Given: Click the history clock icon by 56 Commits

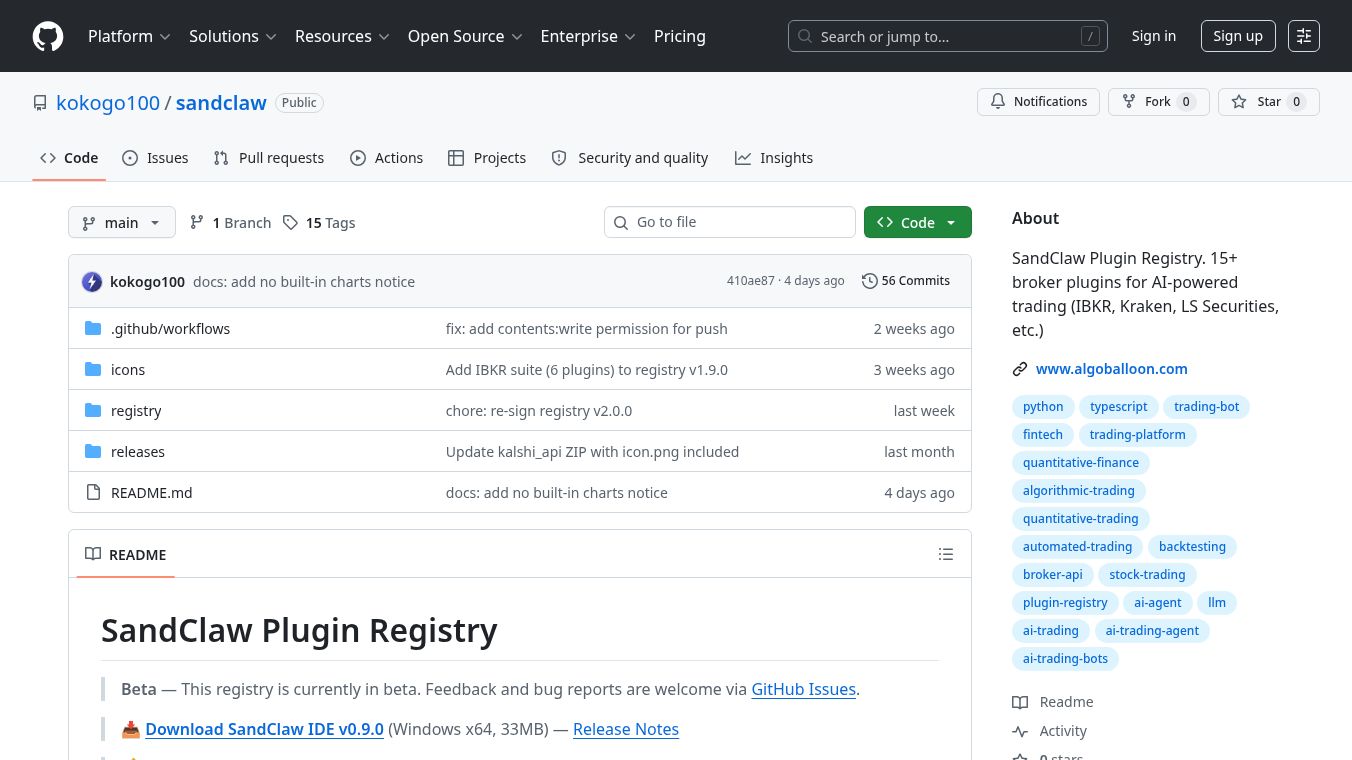Looking at the screenshot, I should (870, 281).
